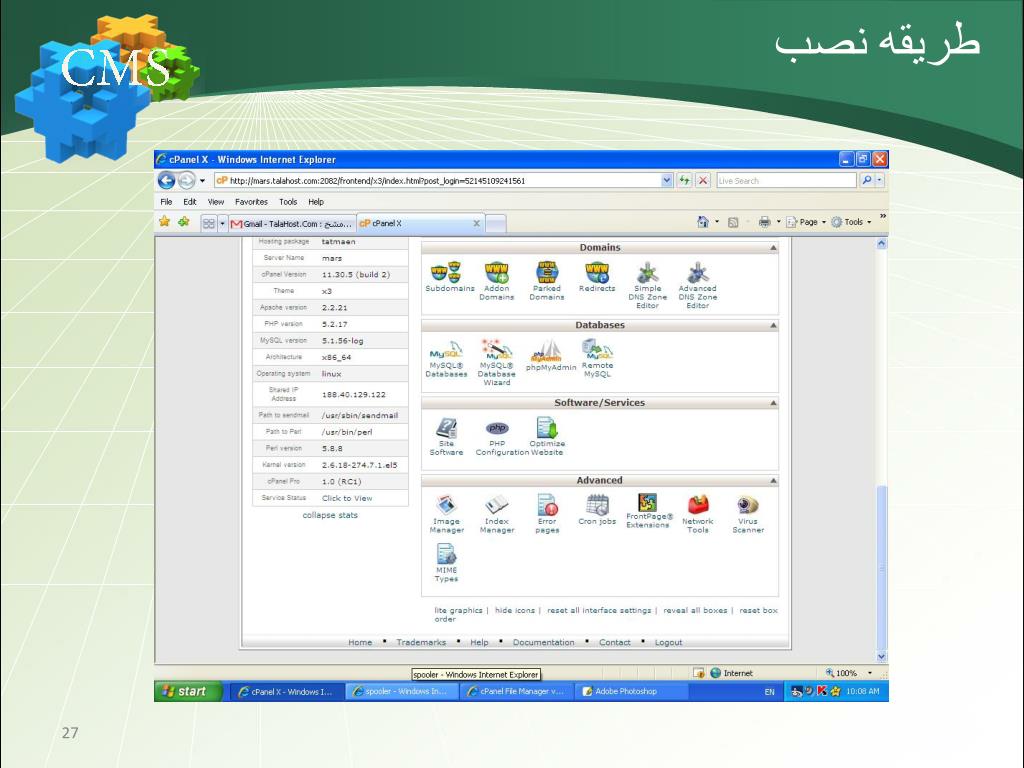Switch to the Gmail - TalaHost.Com tab

(292, 223)
